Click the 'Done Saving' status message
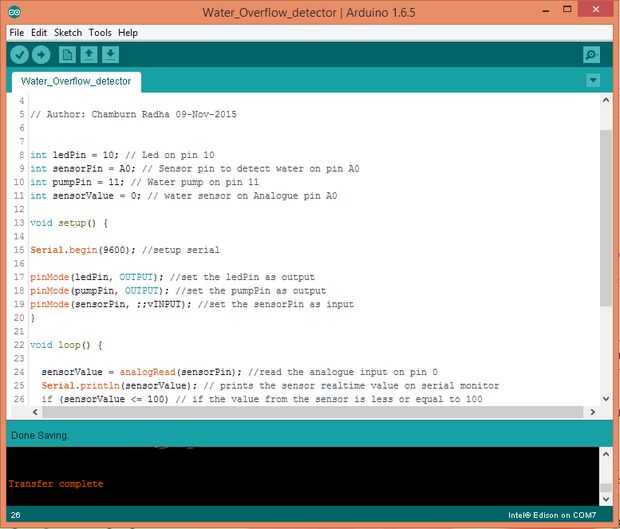The height and width of the screenshot is (529, 620). pyautogui.click(x=40, y=435)
